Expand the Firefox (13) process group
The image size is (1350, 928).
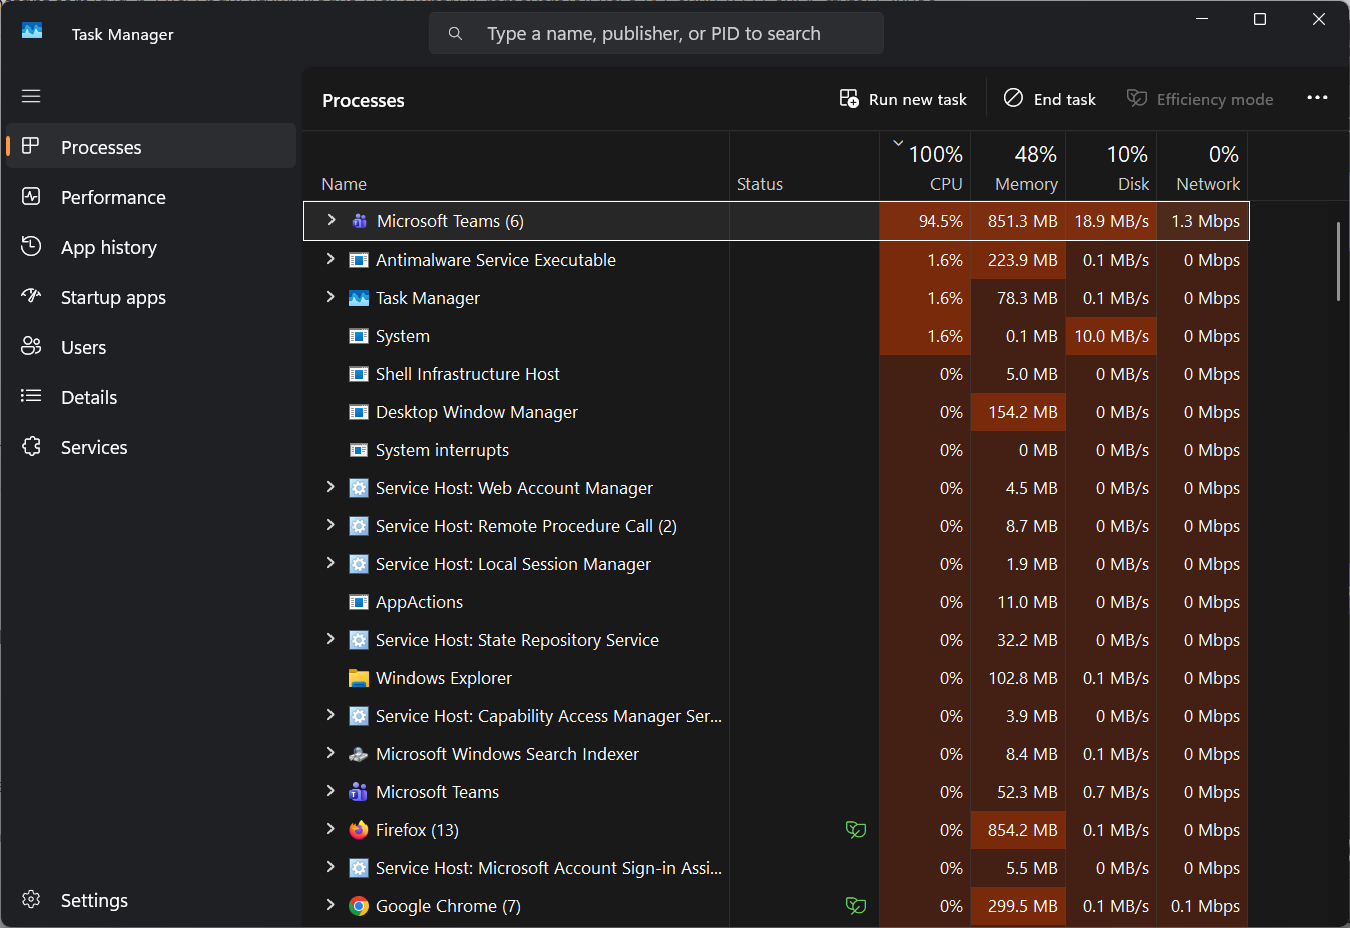click(330, 829)
